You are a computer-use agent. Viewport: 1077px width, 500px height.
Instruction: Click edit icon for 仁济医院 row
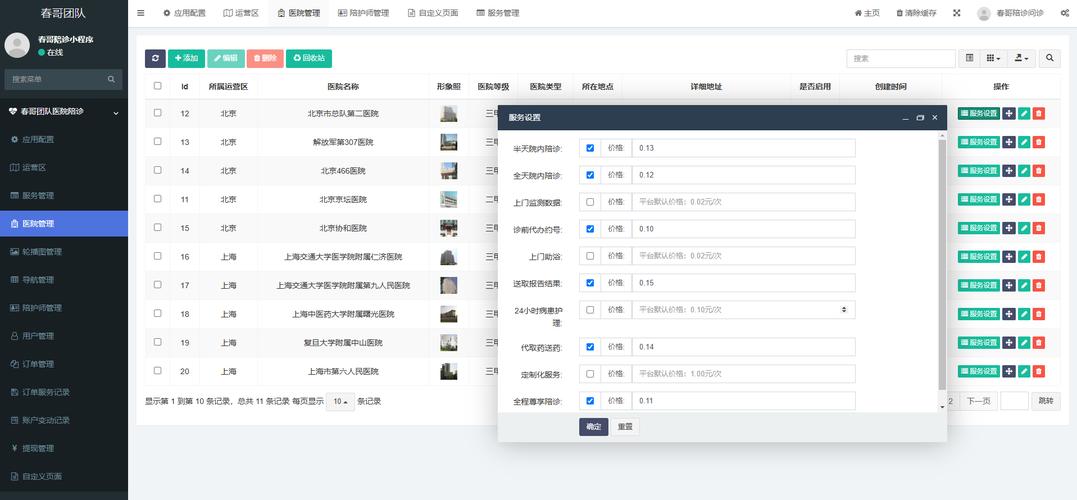click(1024, 256)
